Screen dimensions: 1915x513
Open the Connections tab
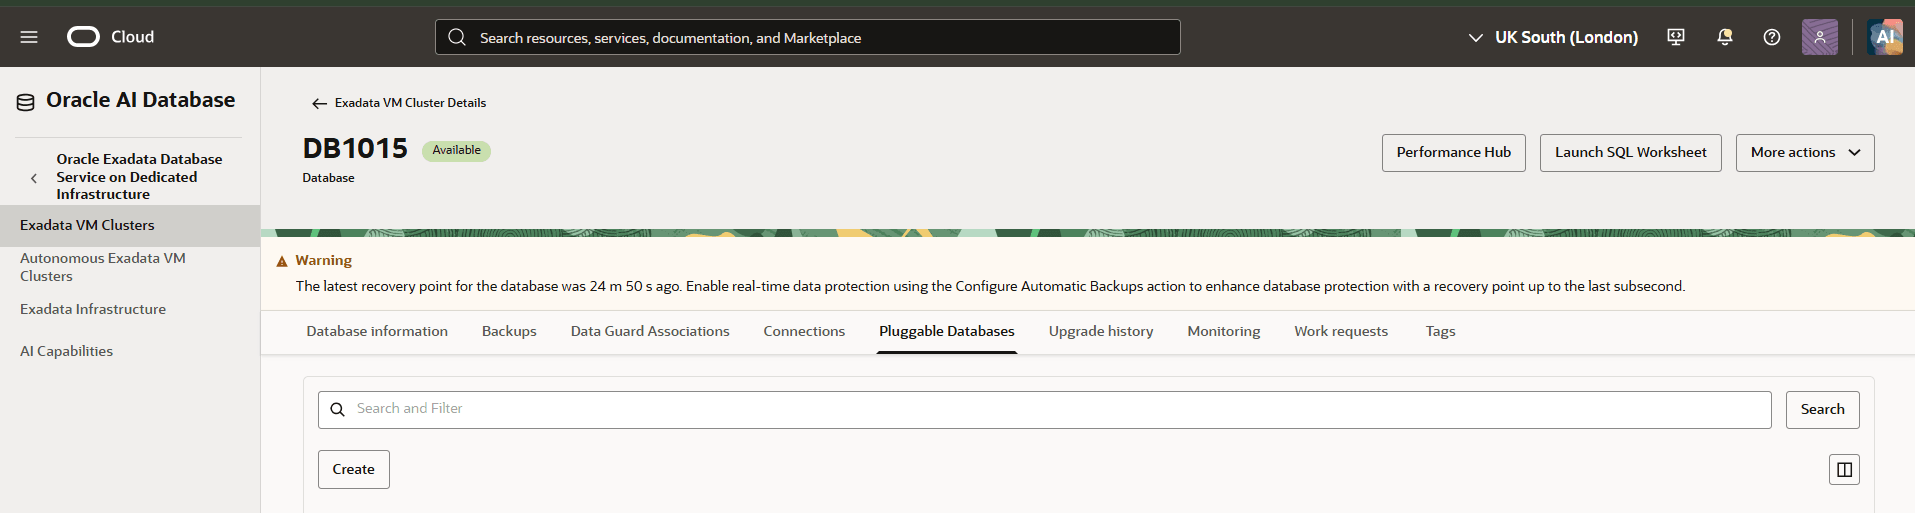click(804, 331)
